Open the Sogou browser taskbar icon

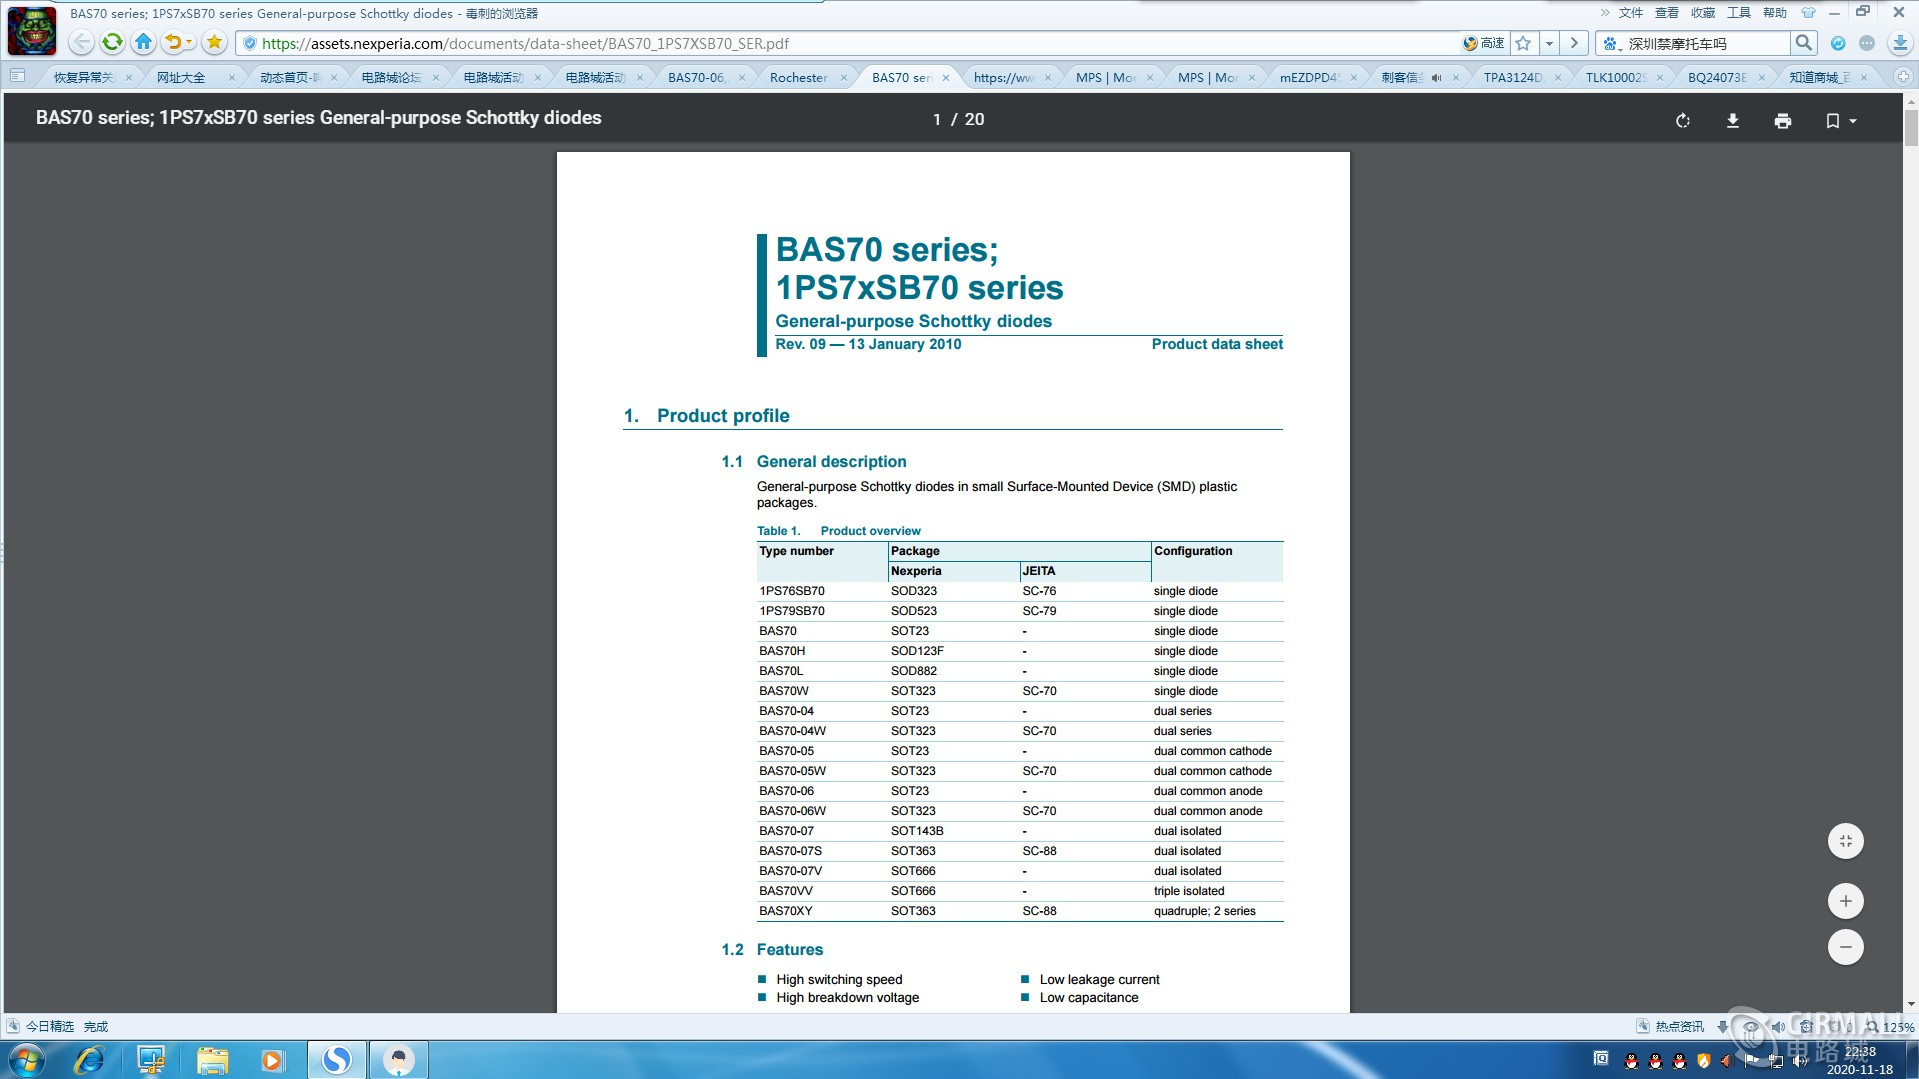pyautogui.click(x=336, y=1060)
